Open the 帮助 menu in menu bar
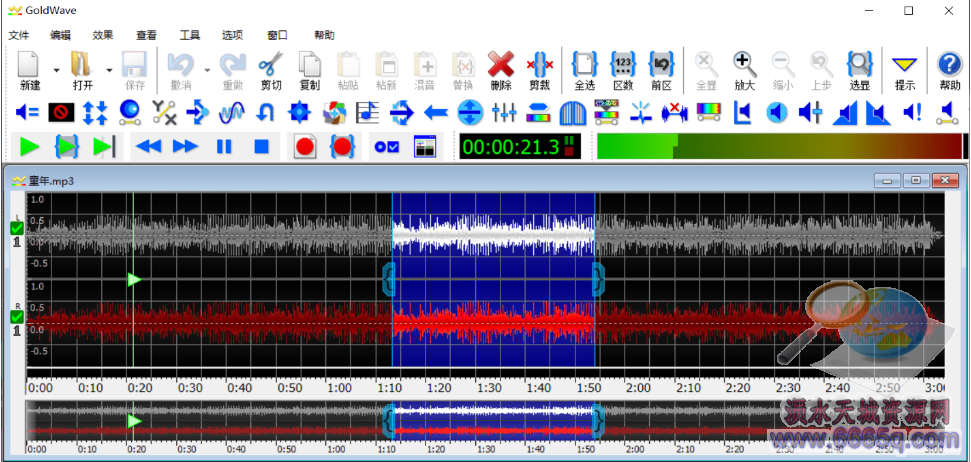Image resolution: width=971 pixels, height=462 pixels. pos(324,35)
